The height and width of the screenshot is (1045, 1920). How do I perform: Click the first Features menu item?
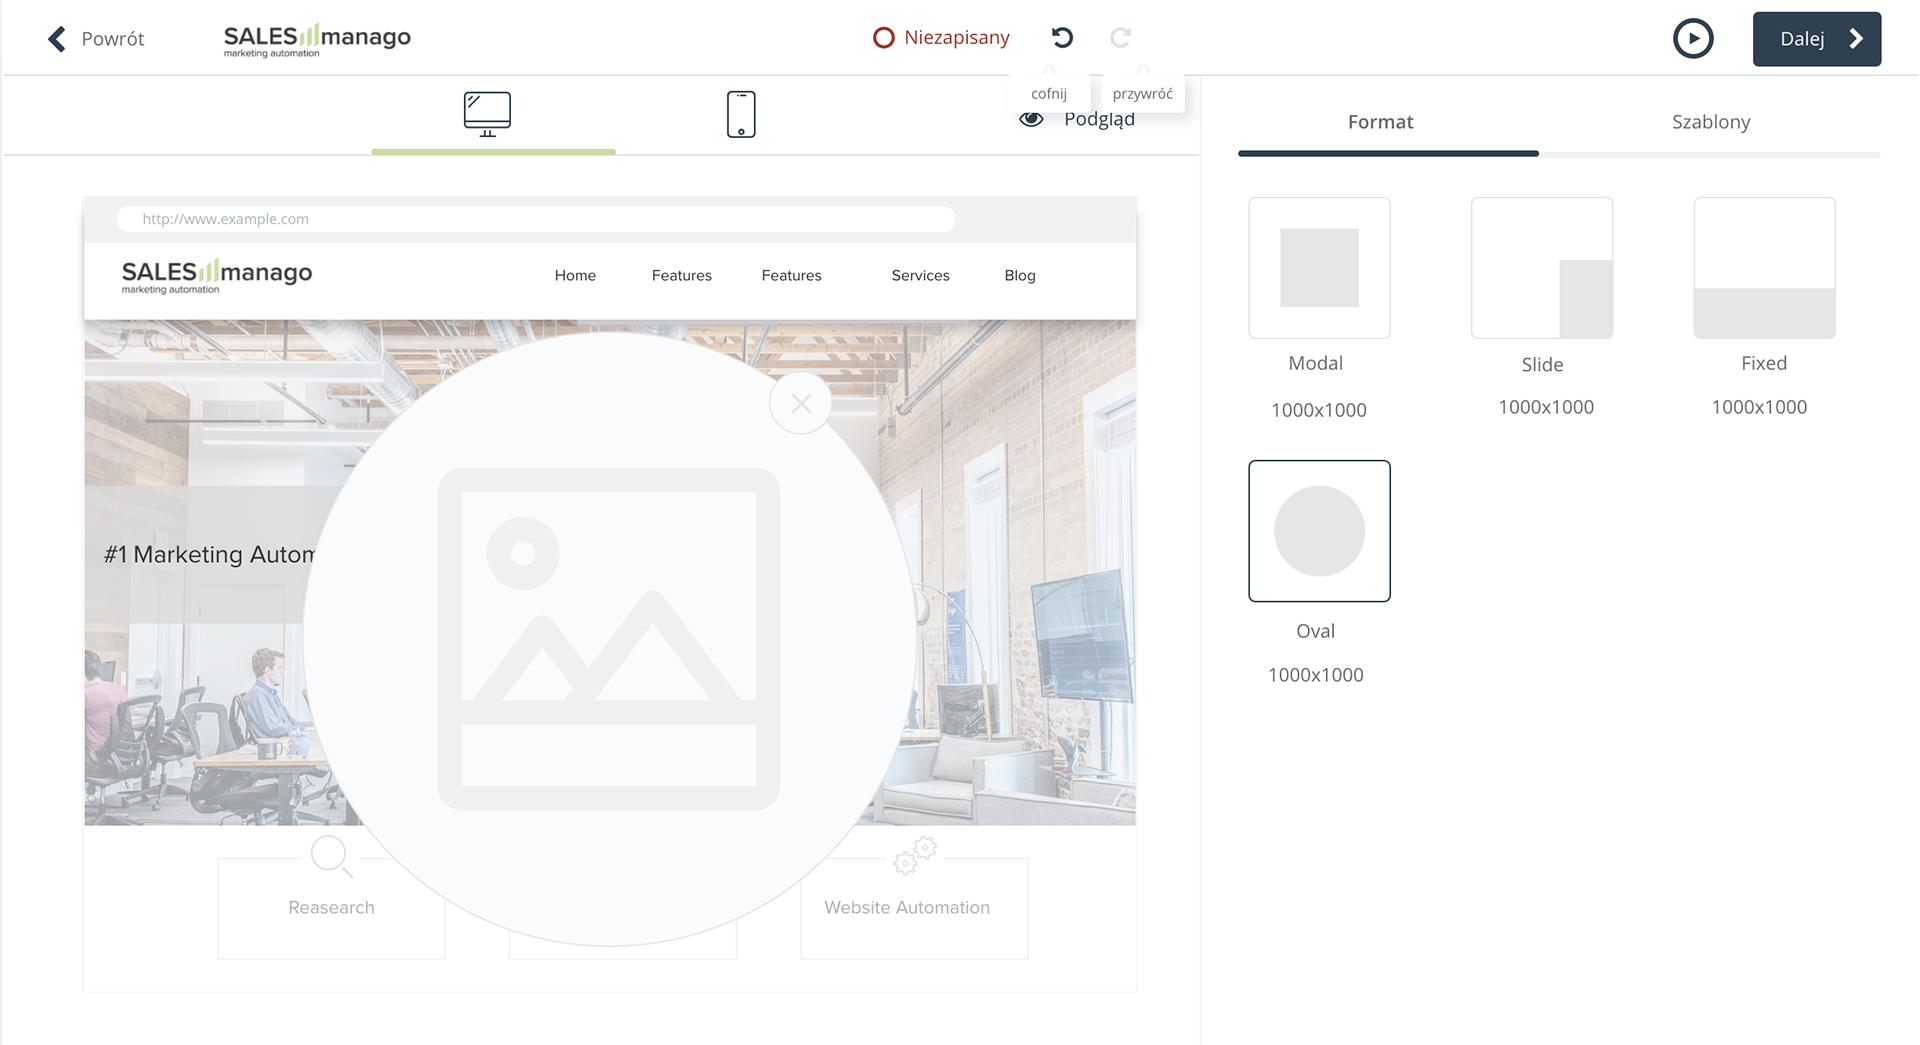(x=682, y=275)
